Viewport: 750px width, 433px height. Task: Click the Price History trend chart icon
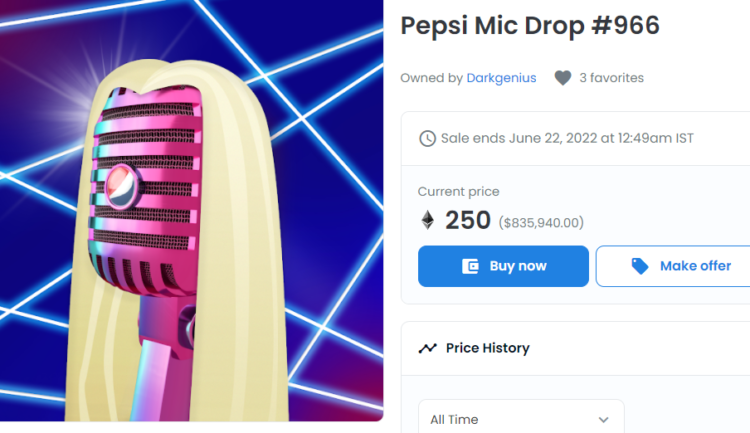pos(428,348)
